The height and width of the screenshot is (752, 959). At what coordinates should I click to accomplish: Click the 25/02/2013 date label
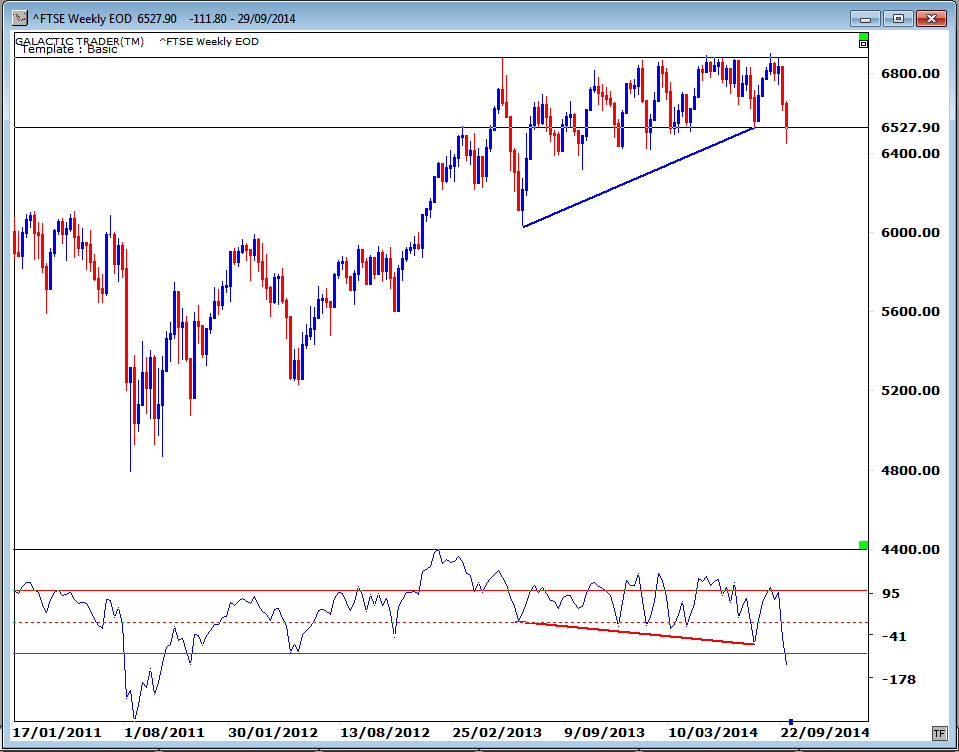[497, 732]
